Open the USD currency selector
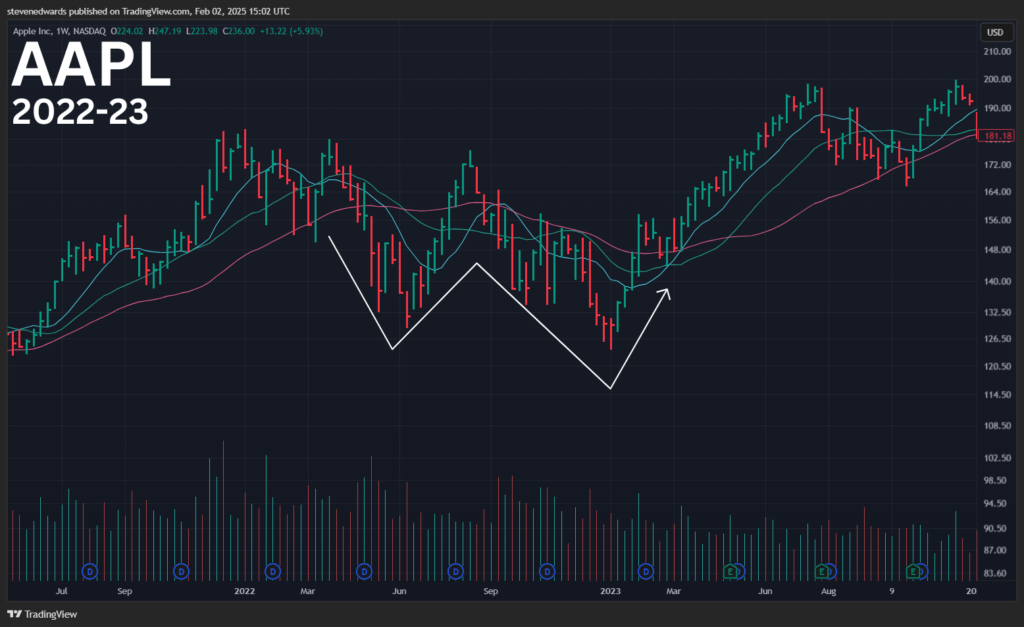 click(995, 32)
